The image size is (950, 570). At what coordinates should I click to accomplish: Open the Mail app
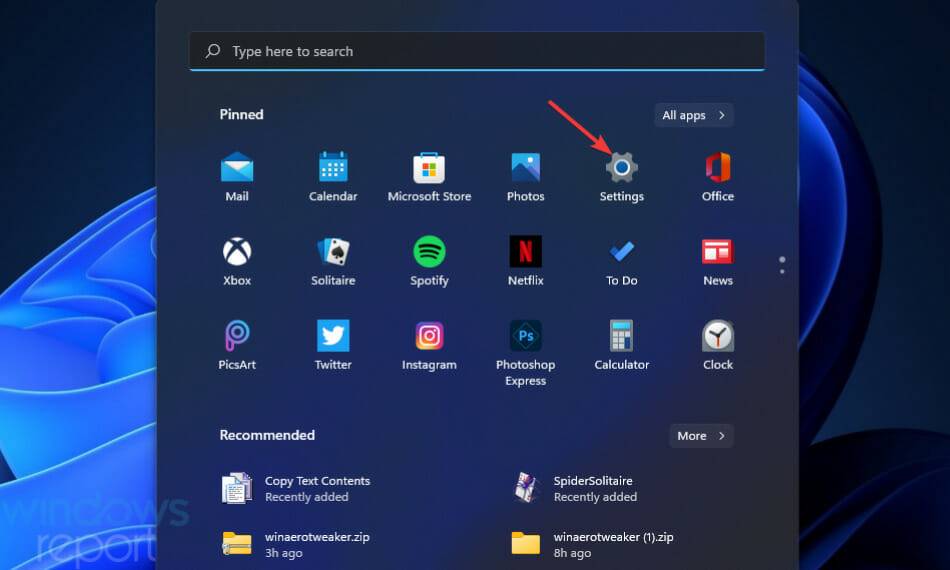coord(237,177)
